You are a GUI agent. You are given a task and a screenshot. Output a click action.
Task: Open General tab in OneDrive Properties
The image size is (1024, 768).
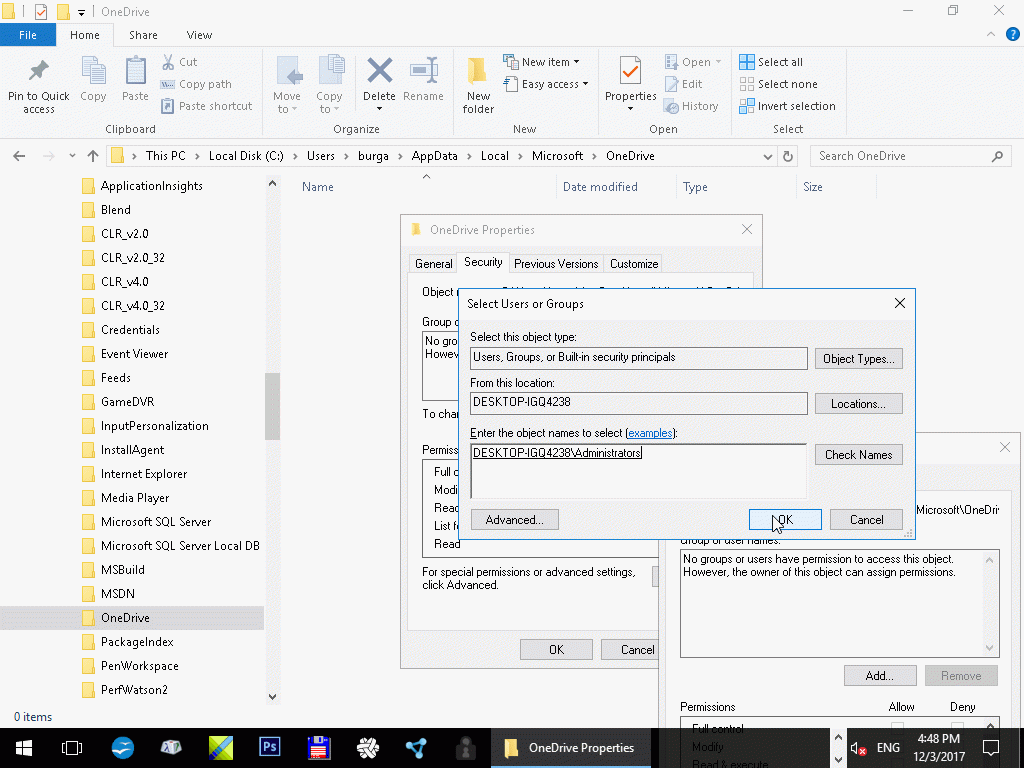pos(433,264)
